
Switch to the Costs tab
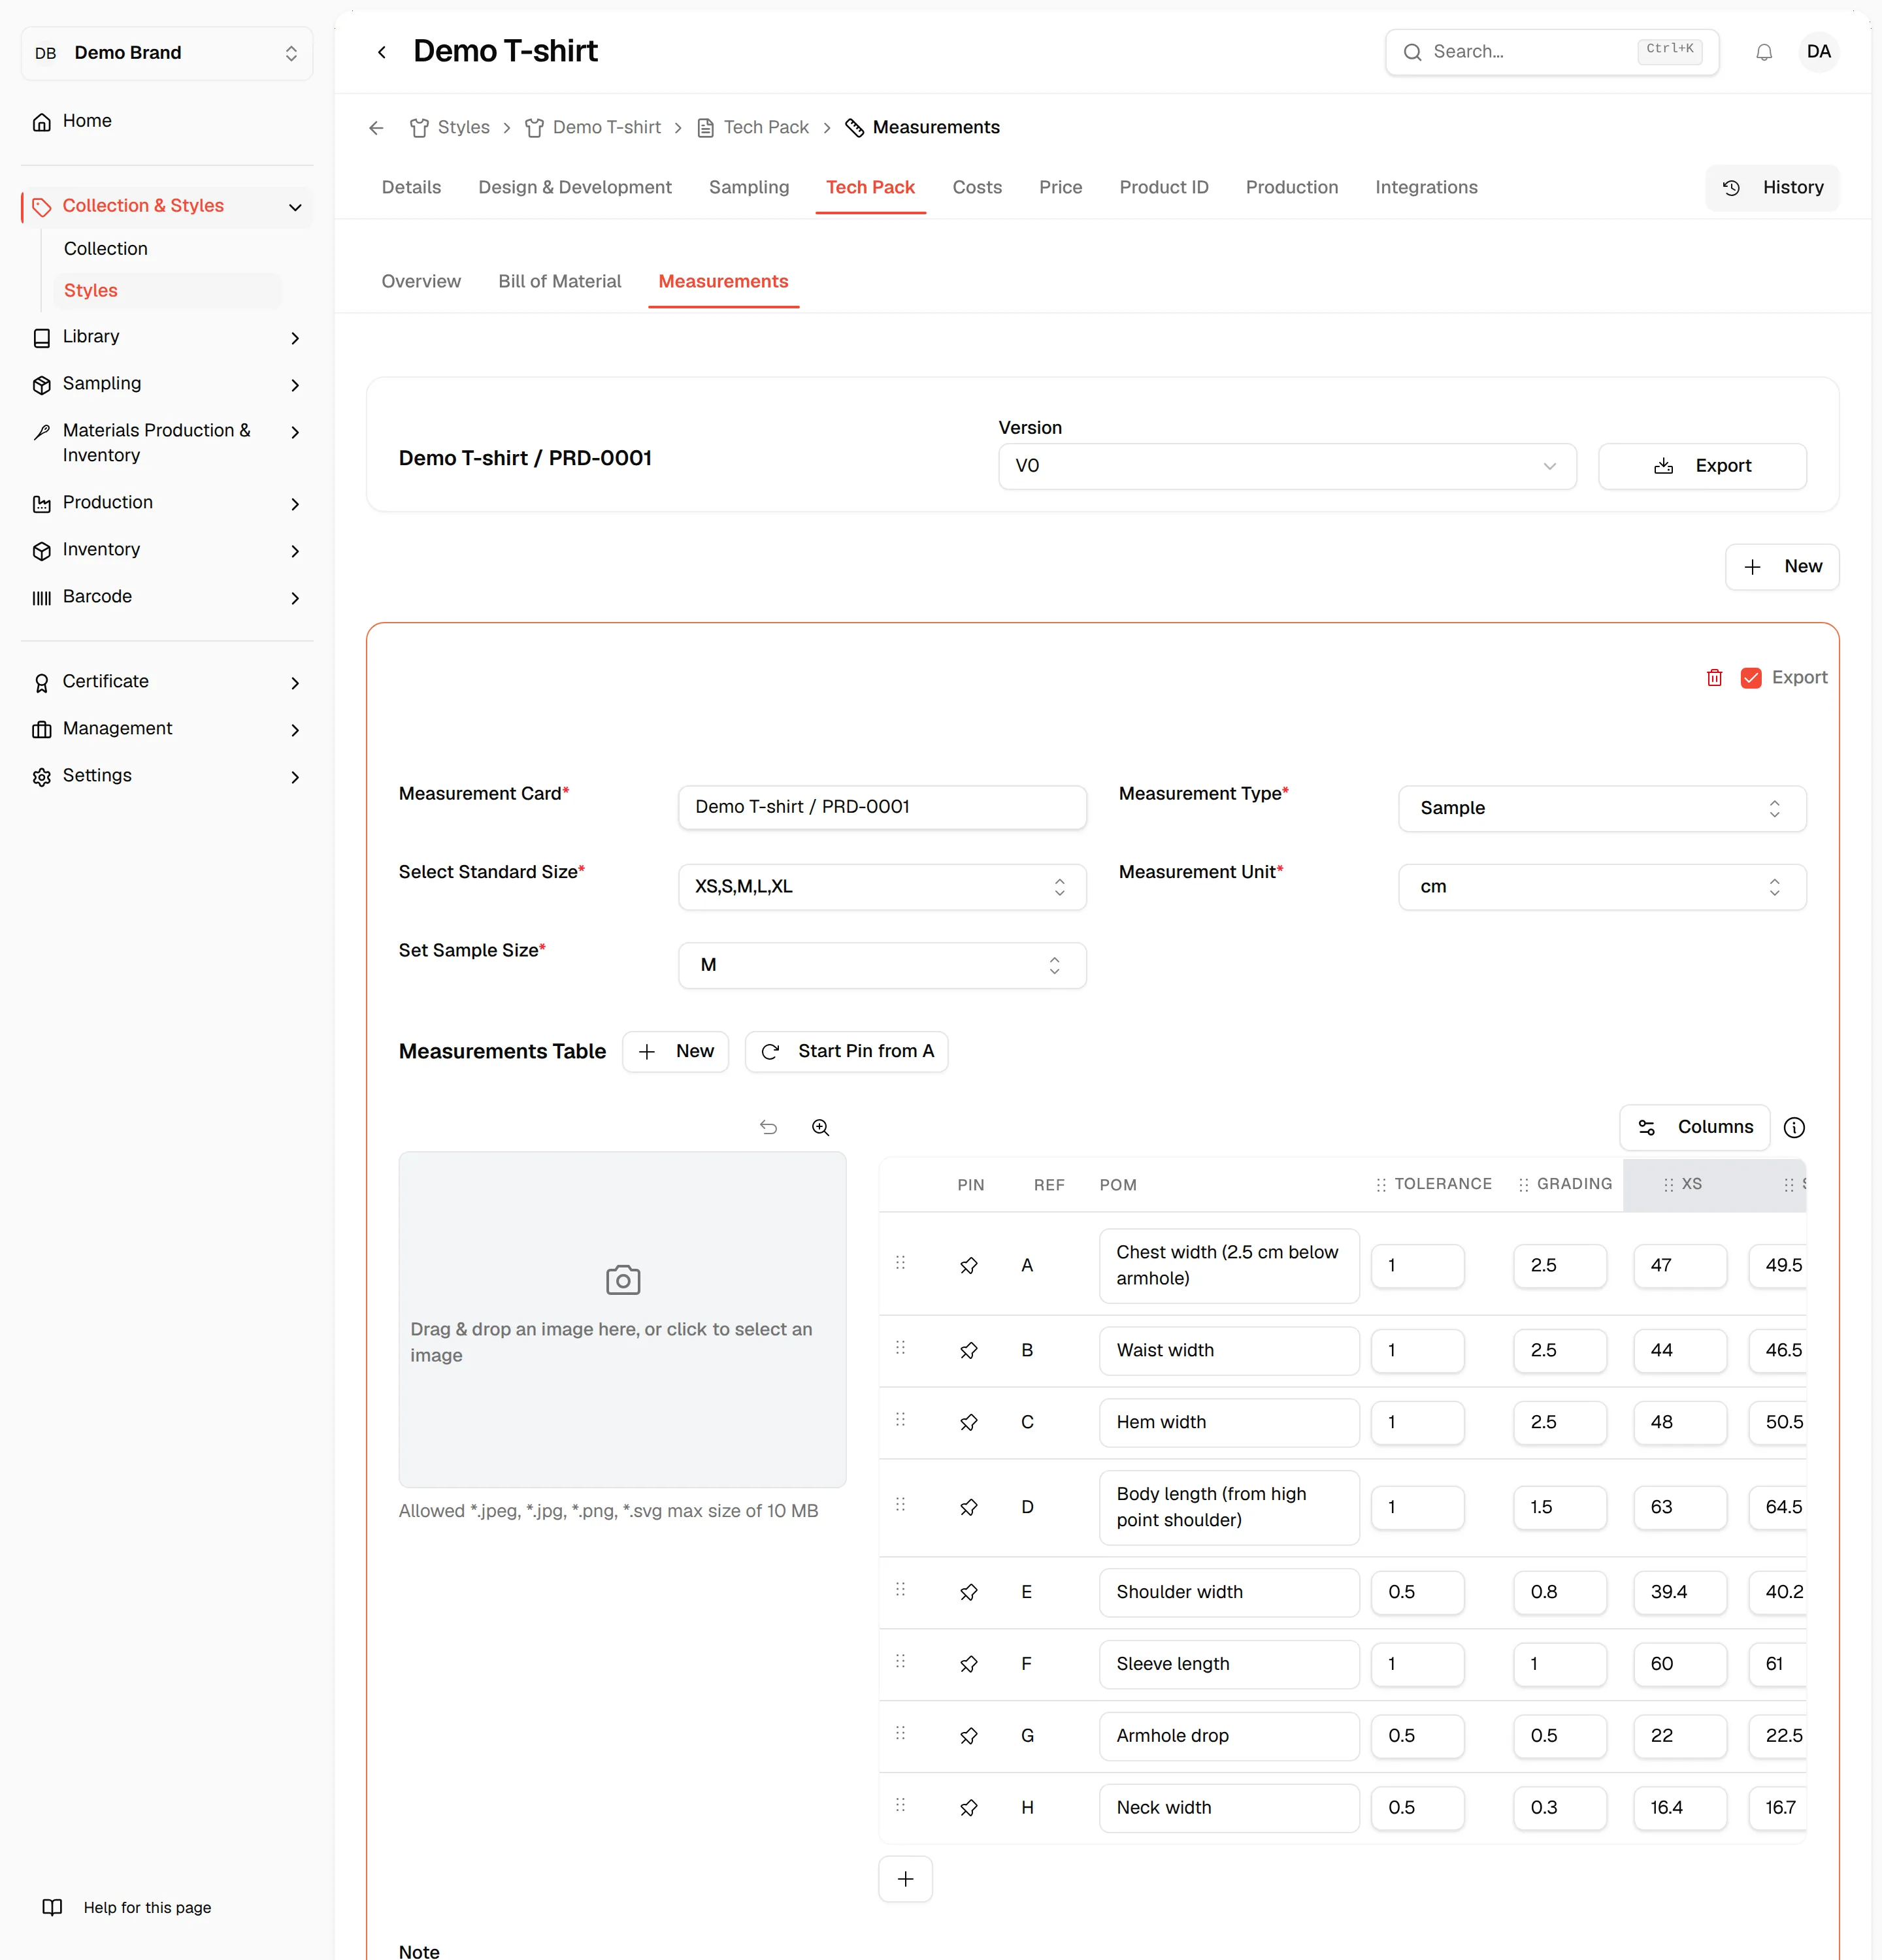point(976,187)
